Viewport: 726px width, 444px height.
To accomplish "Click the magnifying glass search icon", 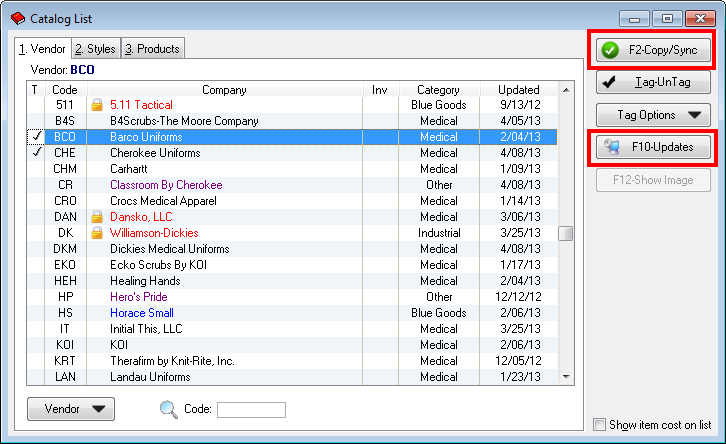I will click(169, 409).
